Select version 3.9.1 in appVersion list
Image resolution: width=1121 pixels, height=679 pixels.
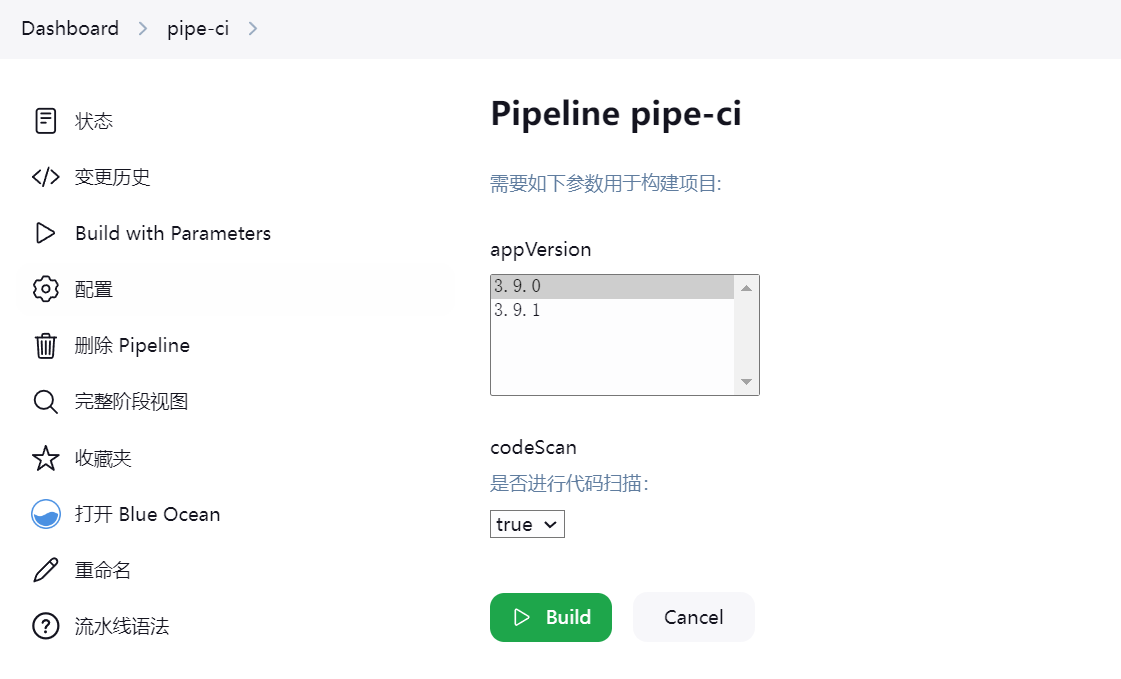(613, 310)
